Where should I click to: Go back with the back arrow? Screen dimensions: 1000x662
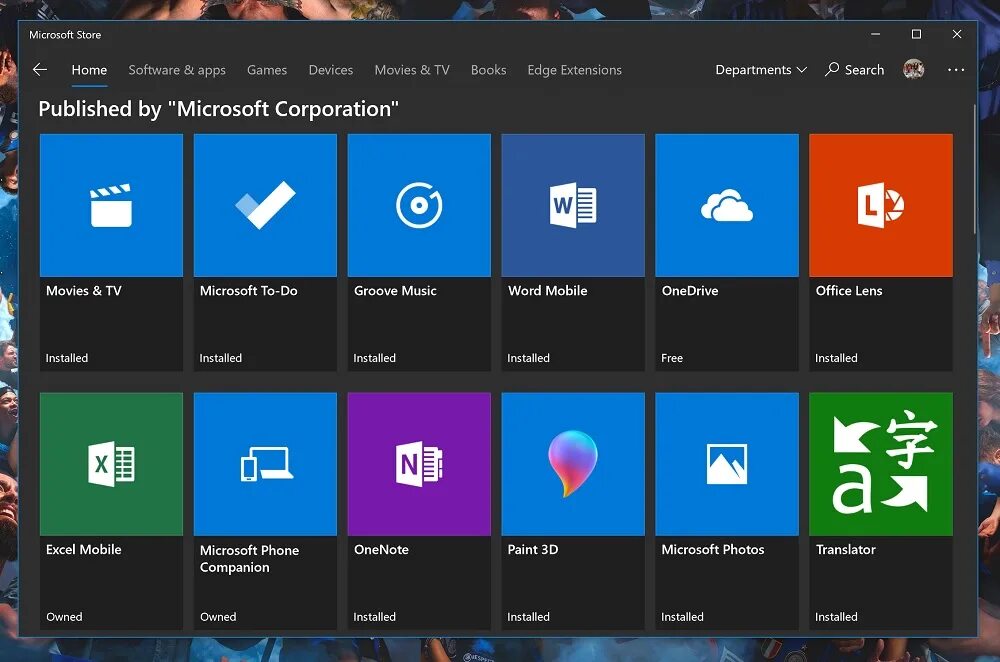click(40, 70)
